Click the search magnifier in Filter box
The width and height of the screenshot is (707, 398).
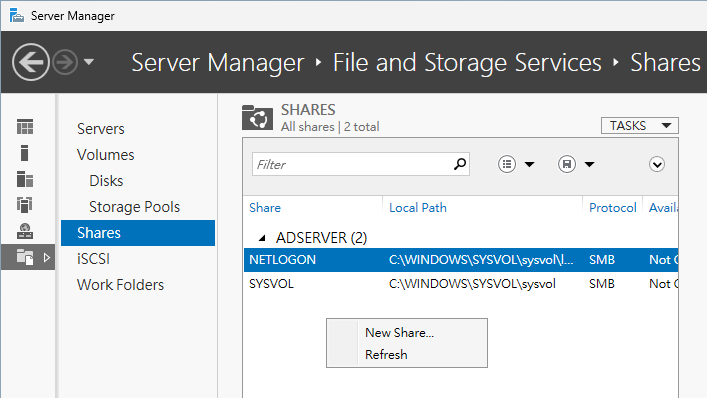[x=459, y=164]
